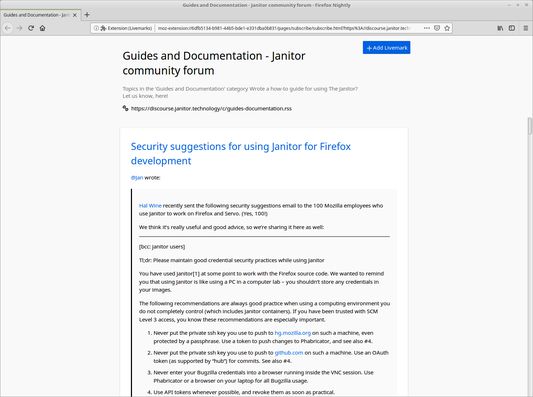Viewport: 533px width, 397px height.
Task: Click the Add Livemark button
Action: (x=386, y=48)
